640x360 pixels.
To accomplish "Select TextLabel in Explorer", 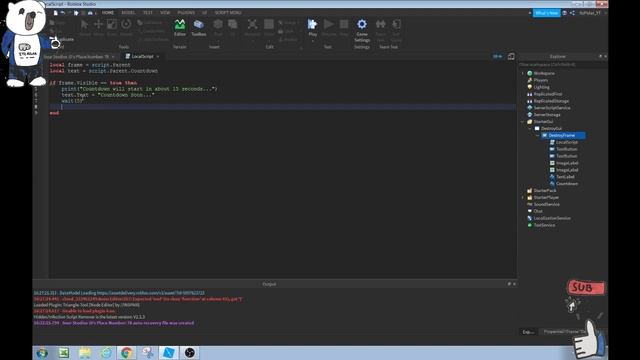I will click(x=565, y=177).
